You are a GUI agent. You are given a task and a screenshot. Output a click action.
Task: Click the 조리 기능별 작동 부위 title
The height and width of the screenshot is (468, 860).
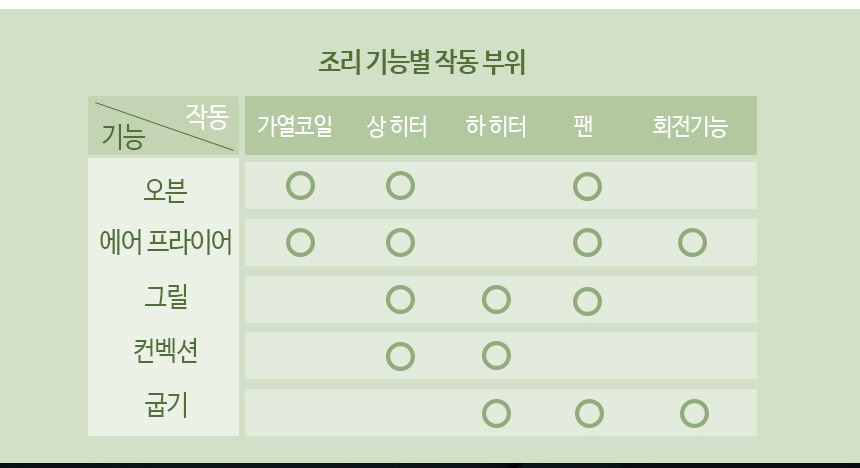coord(422,62)
